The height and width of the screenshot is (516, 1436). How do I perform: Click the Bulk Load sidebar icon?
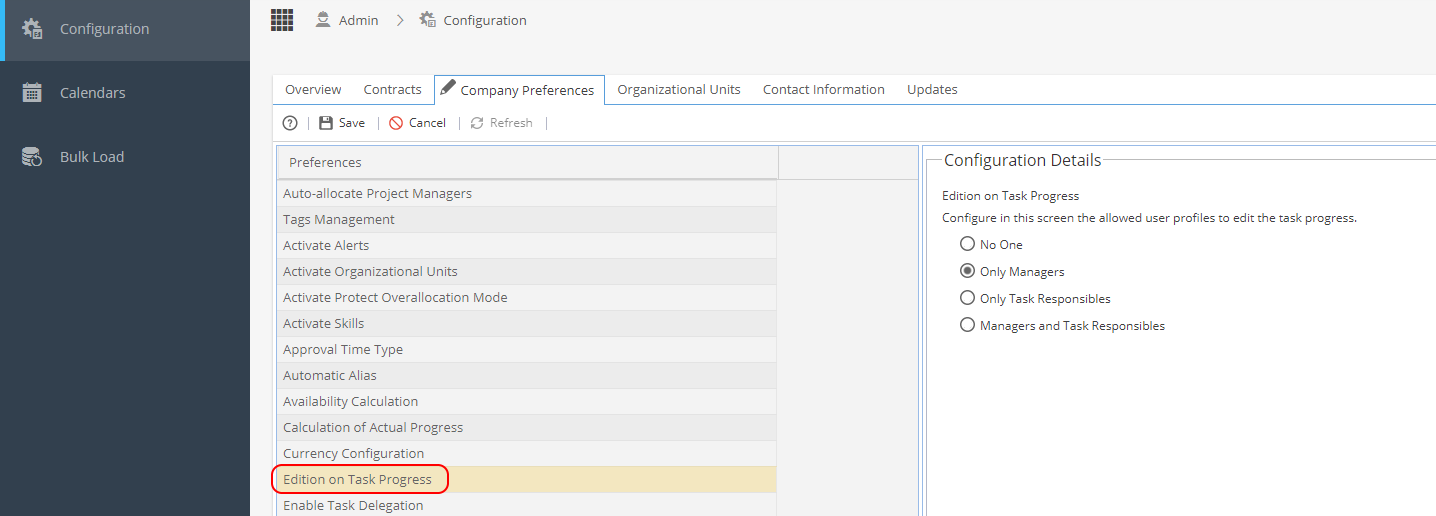[32, 157]
